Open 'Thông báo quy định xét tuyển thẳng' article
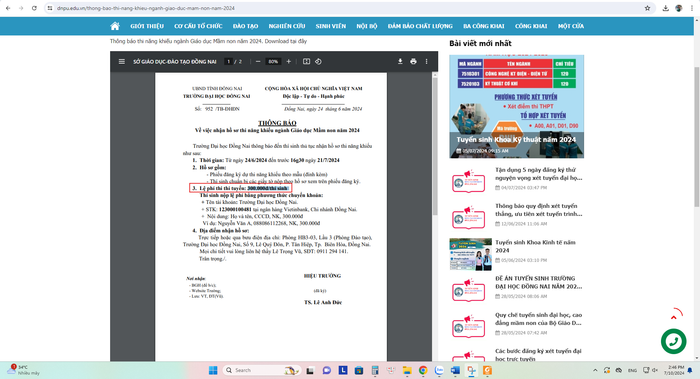Screen dimensions: 700x379 (x=538, y=210)
